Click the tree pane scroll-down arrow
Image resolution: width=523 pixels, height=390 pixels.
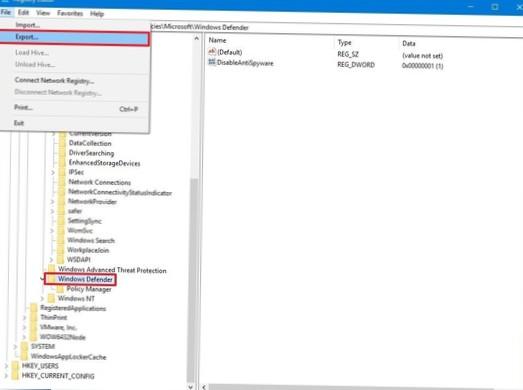tap(190, 387)
